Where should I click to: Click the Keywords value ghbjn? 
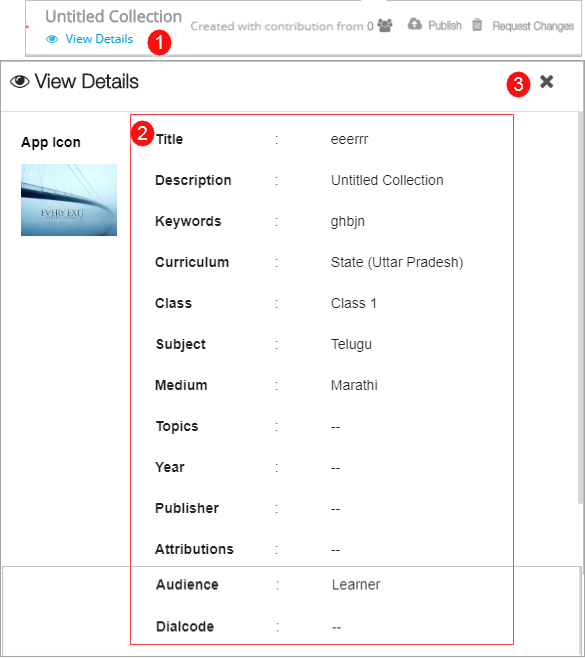[x=347, y=222]
